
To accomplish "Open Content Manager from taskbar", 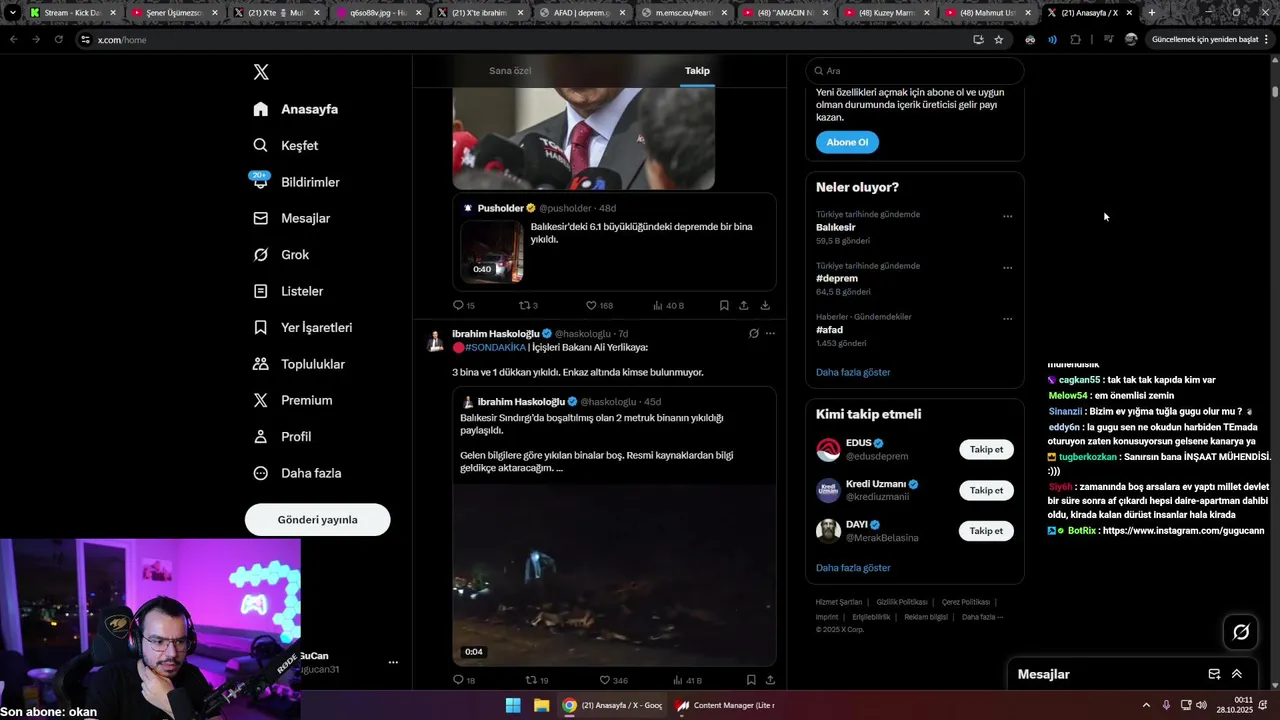I will tap(726, 705).
